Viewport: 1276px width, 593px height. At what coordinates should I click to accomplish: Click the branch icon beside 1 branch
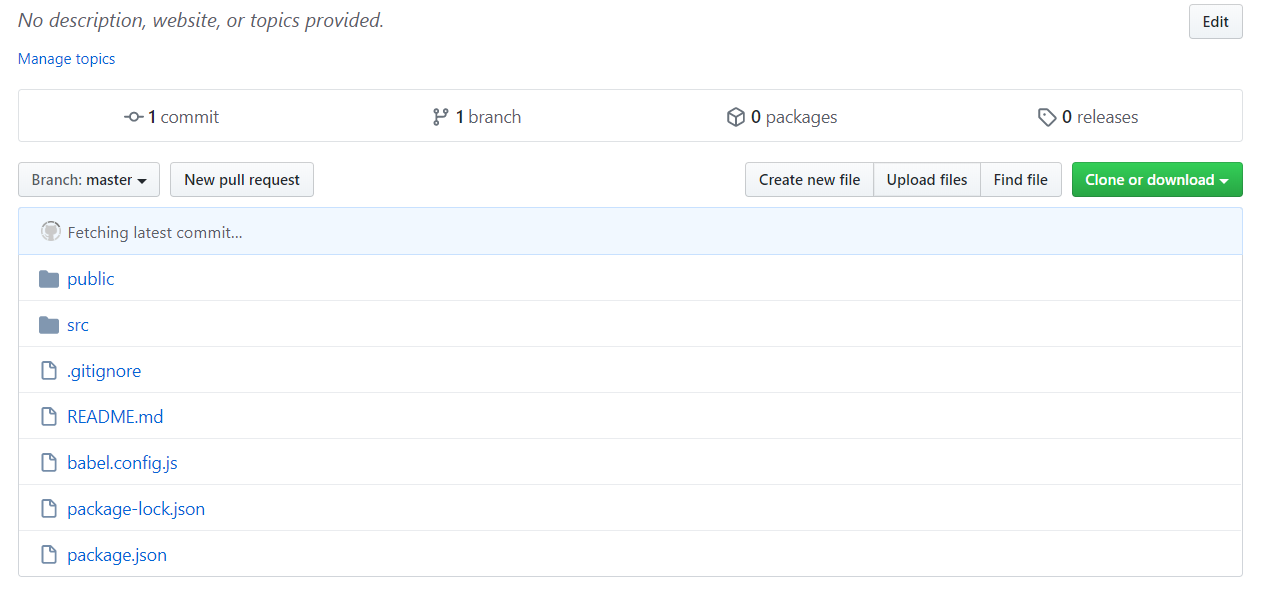[x=440, y=117]
